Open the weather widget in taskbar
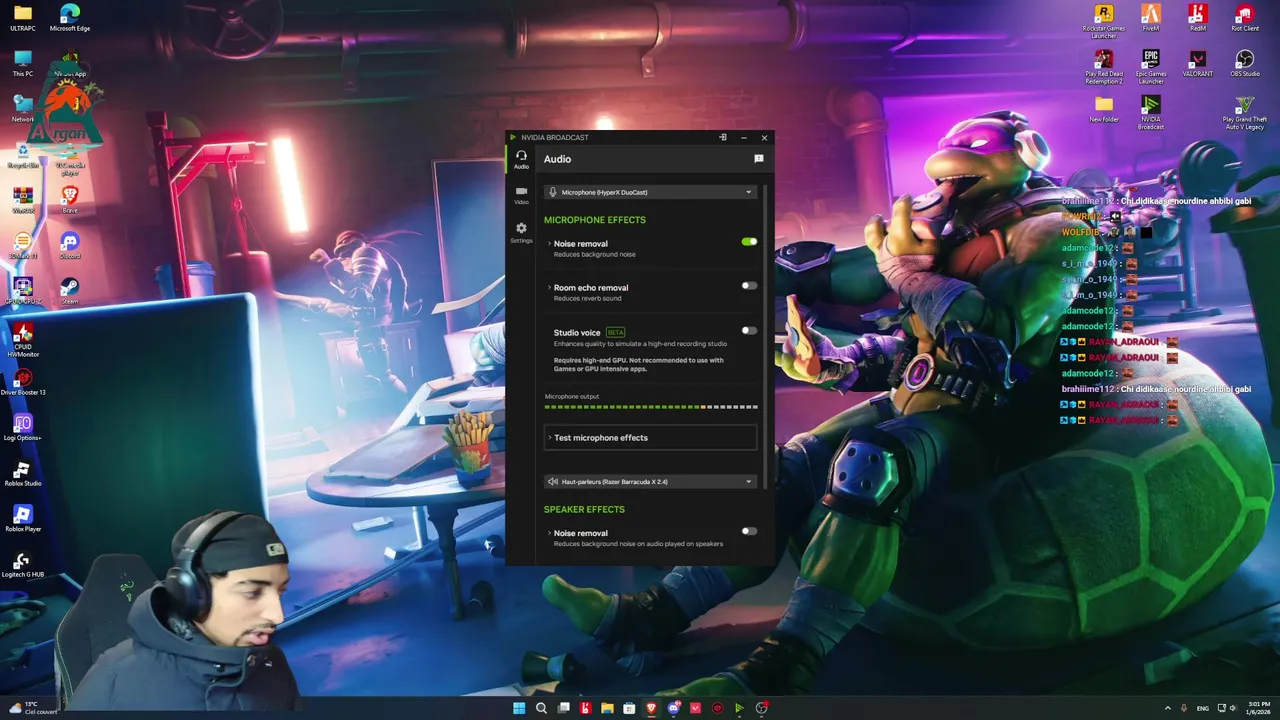 click(33, 708)
